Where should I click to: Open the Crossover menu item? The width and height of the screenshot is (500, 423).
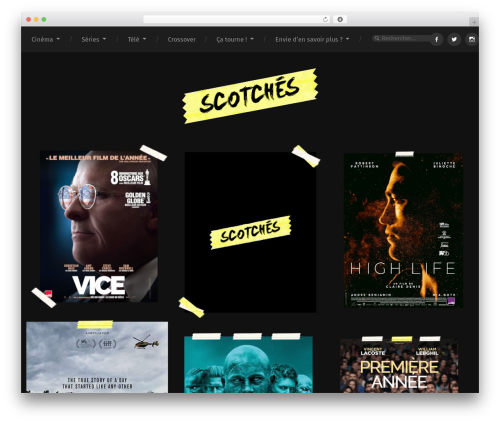point(182,39)
